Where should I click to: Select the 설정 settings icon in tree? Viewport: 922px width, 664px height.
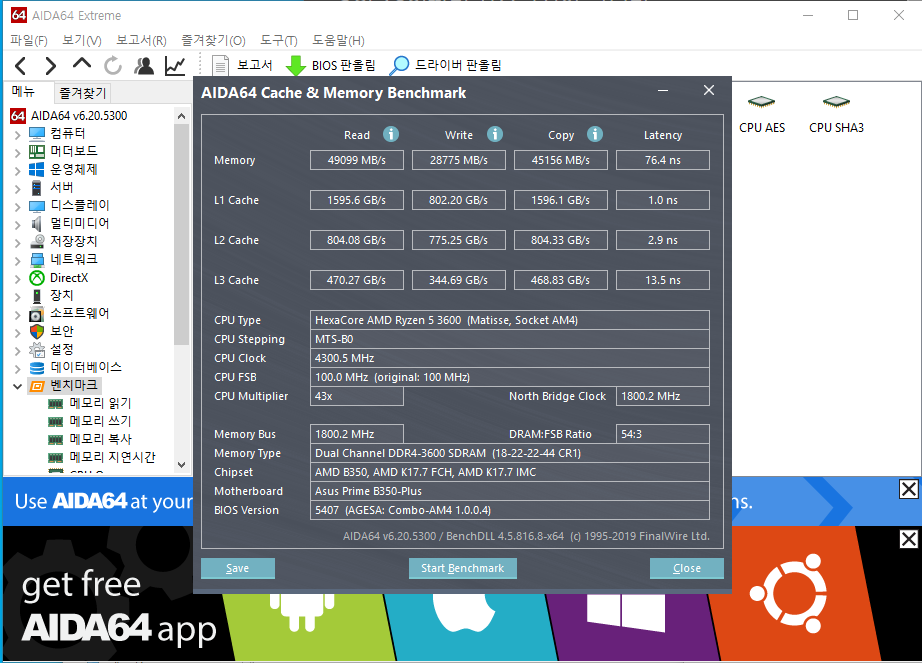click(x=37, y=350)
